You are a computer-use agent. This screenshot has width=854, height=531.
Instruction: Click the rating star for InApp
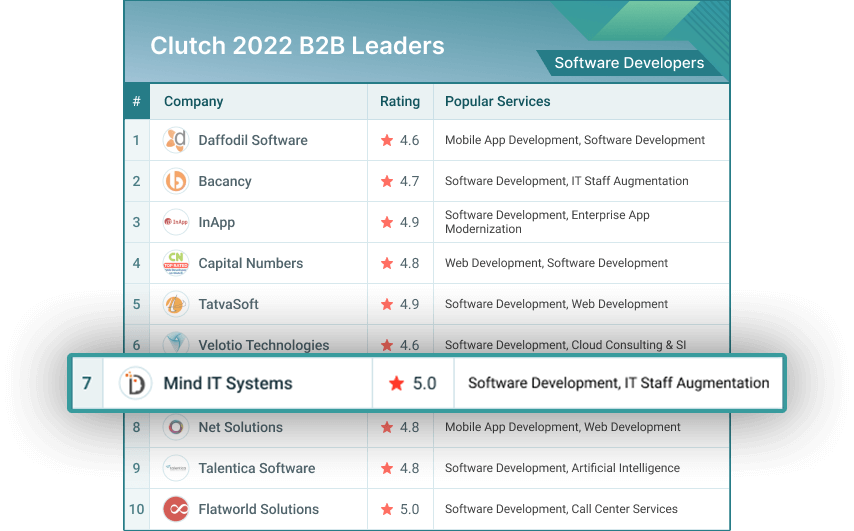click(x=387, y=222)
